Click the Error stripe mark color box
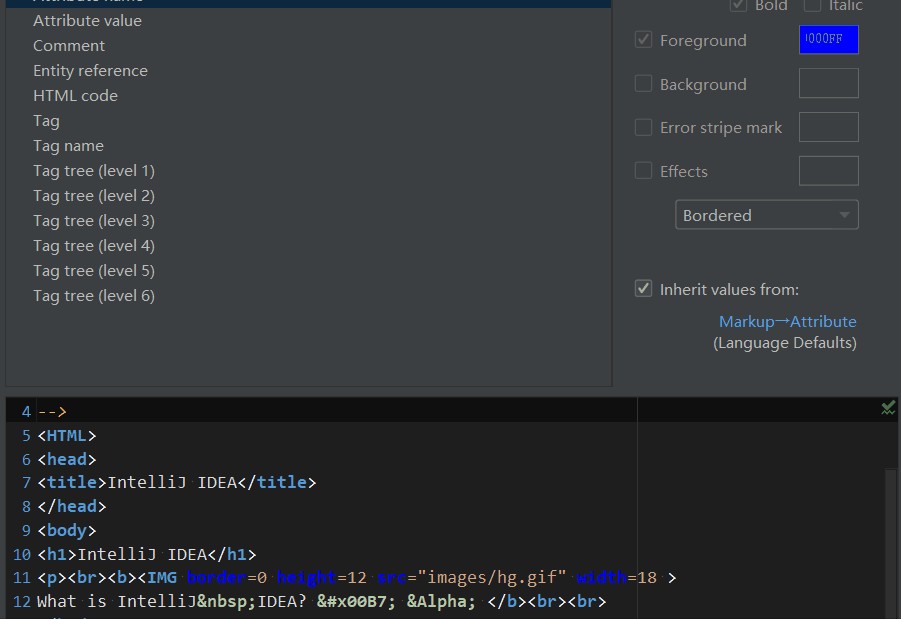The width and height of the screenshot is (901, 619). 828,127
